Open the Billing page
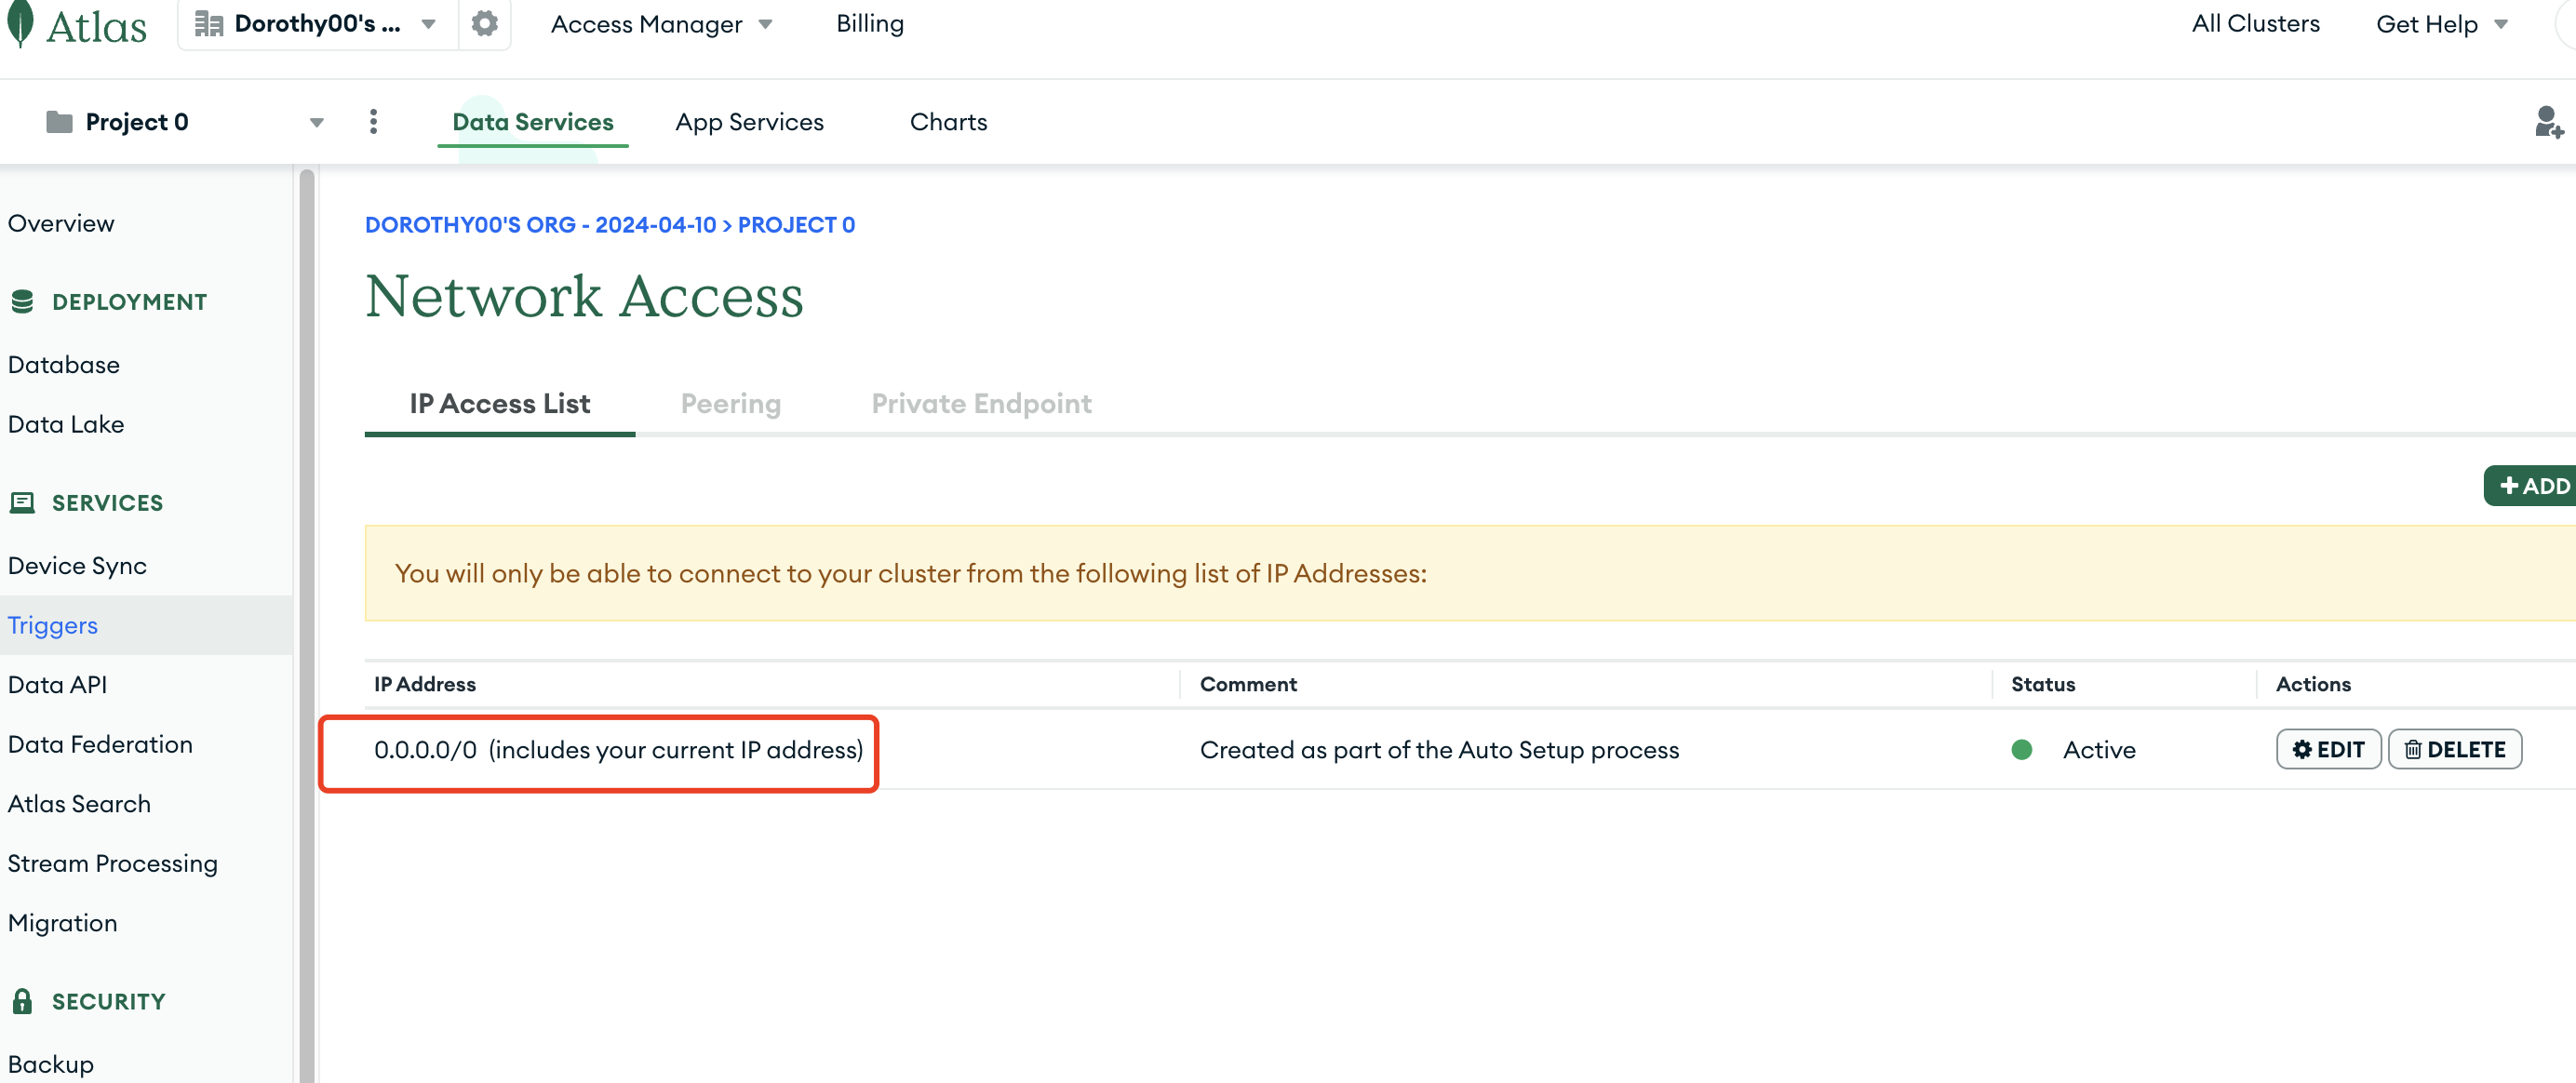Image resolution: width=2576 pixels, height=1083 pixels. (869, 24)
